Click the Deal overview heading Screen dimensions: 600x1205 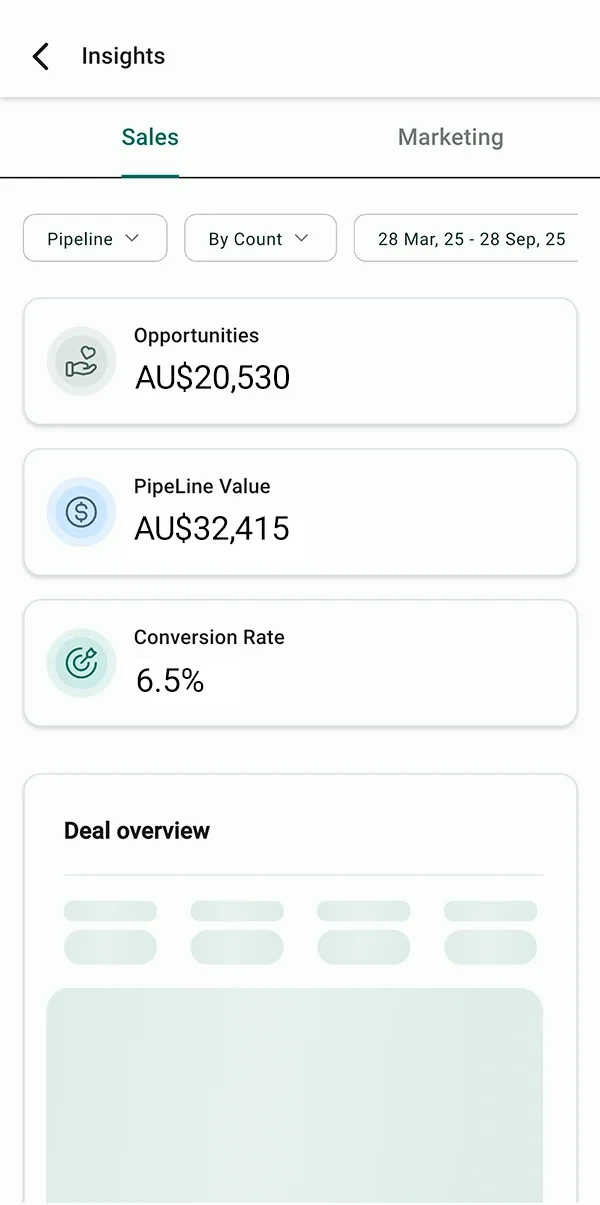click(x=137, y=830)
